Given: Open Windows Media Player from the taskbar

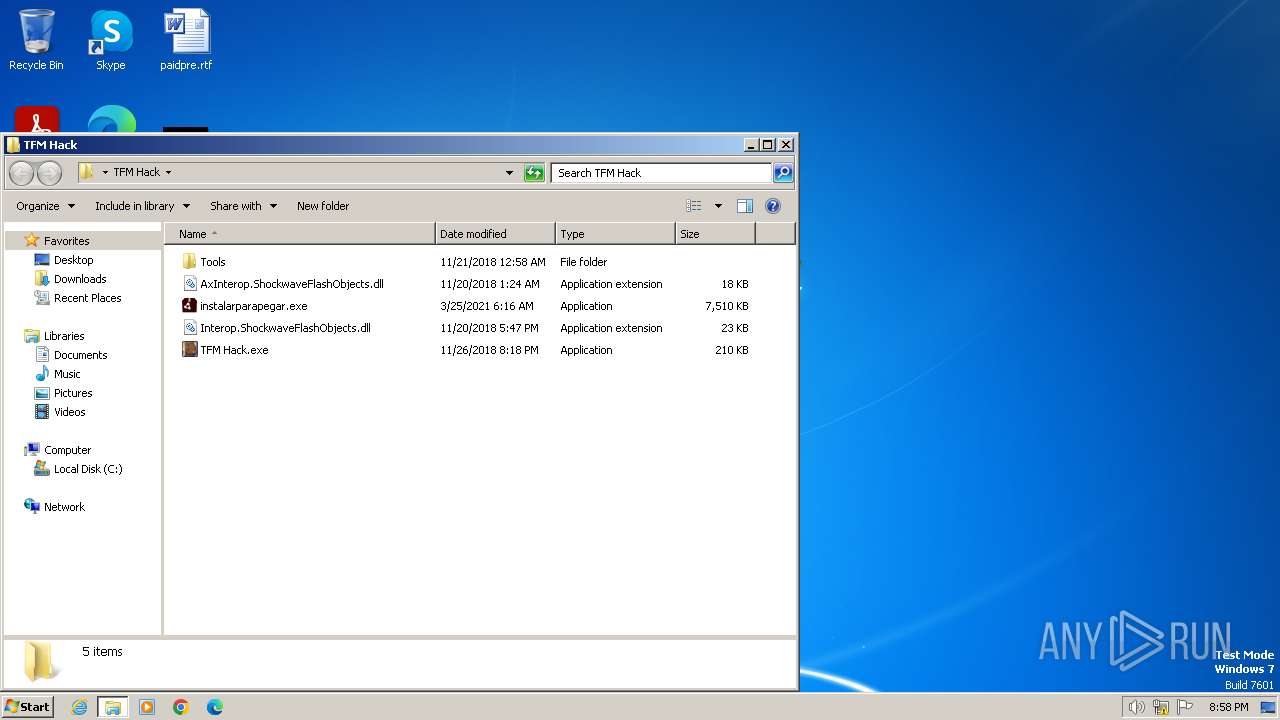Looking at the screenshot, I should pos(147,707).
